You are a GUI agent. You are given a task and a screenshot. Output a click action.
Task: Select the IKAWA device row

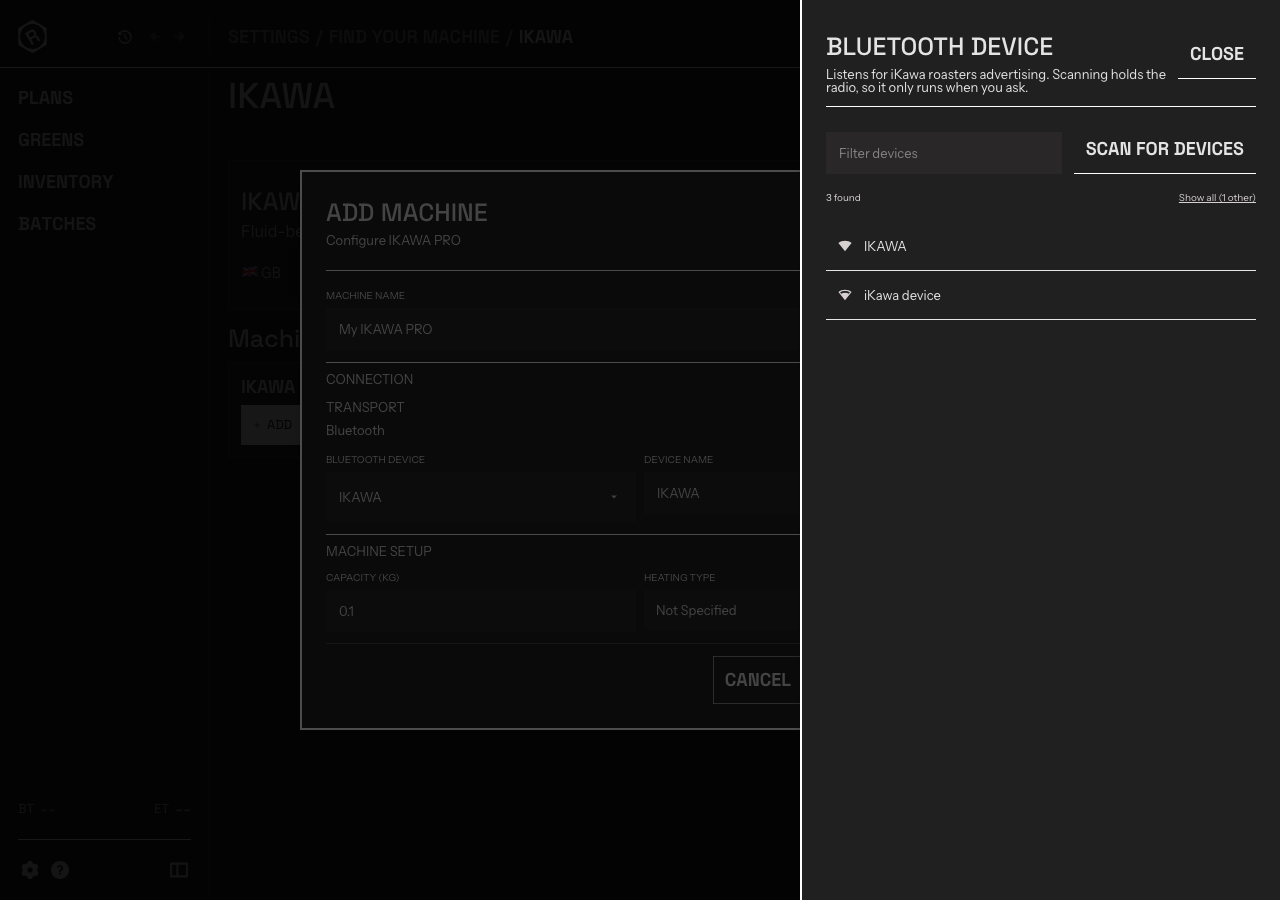[1041, 246]
